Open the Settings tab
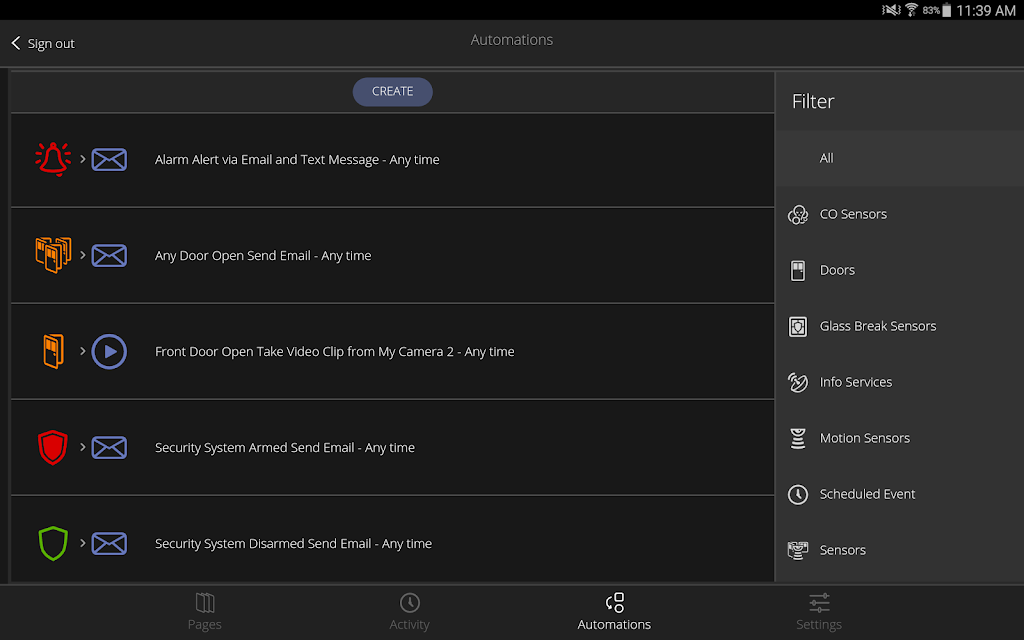This screenshot has width=1024, height=640. (819, 612)
